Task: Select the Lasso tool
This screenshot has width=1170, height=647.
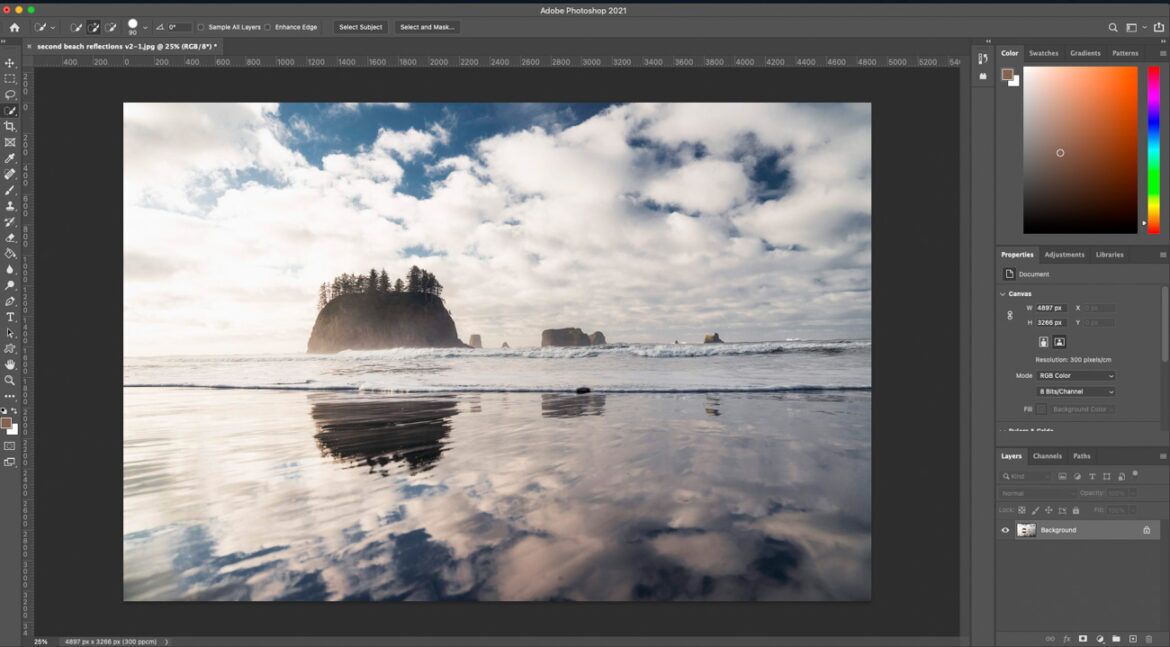Action: pos(8,95)
